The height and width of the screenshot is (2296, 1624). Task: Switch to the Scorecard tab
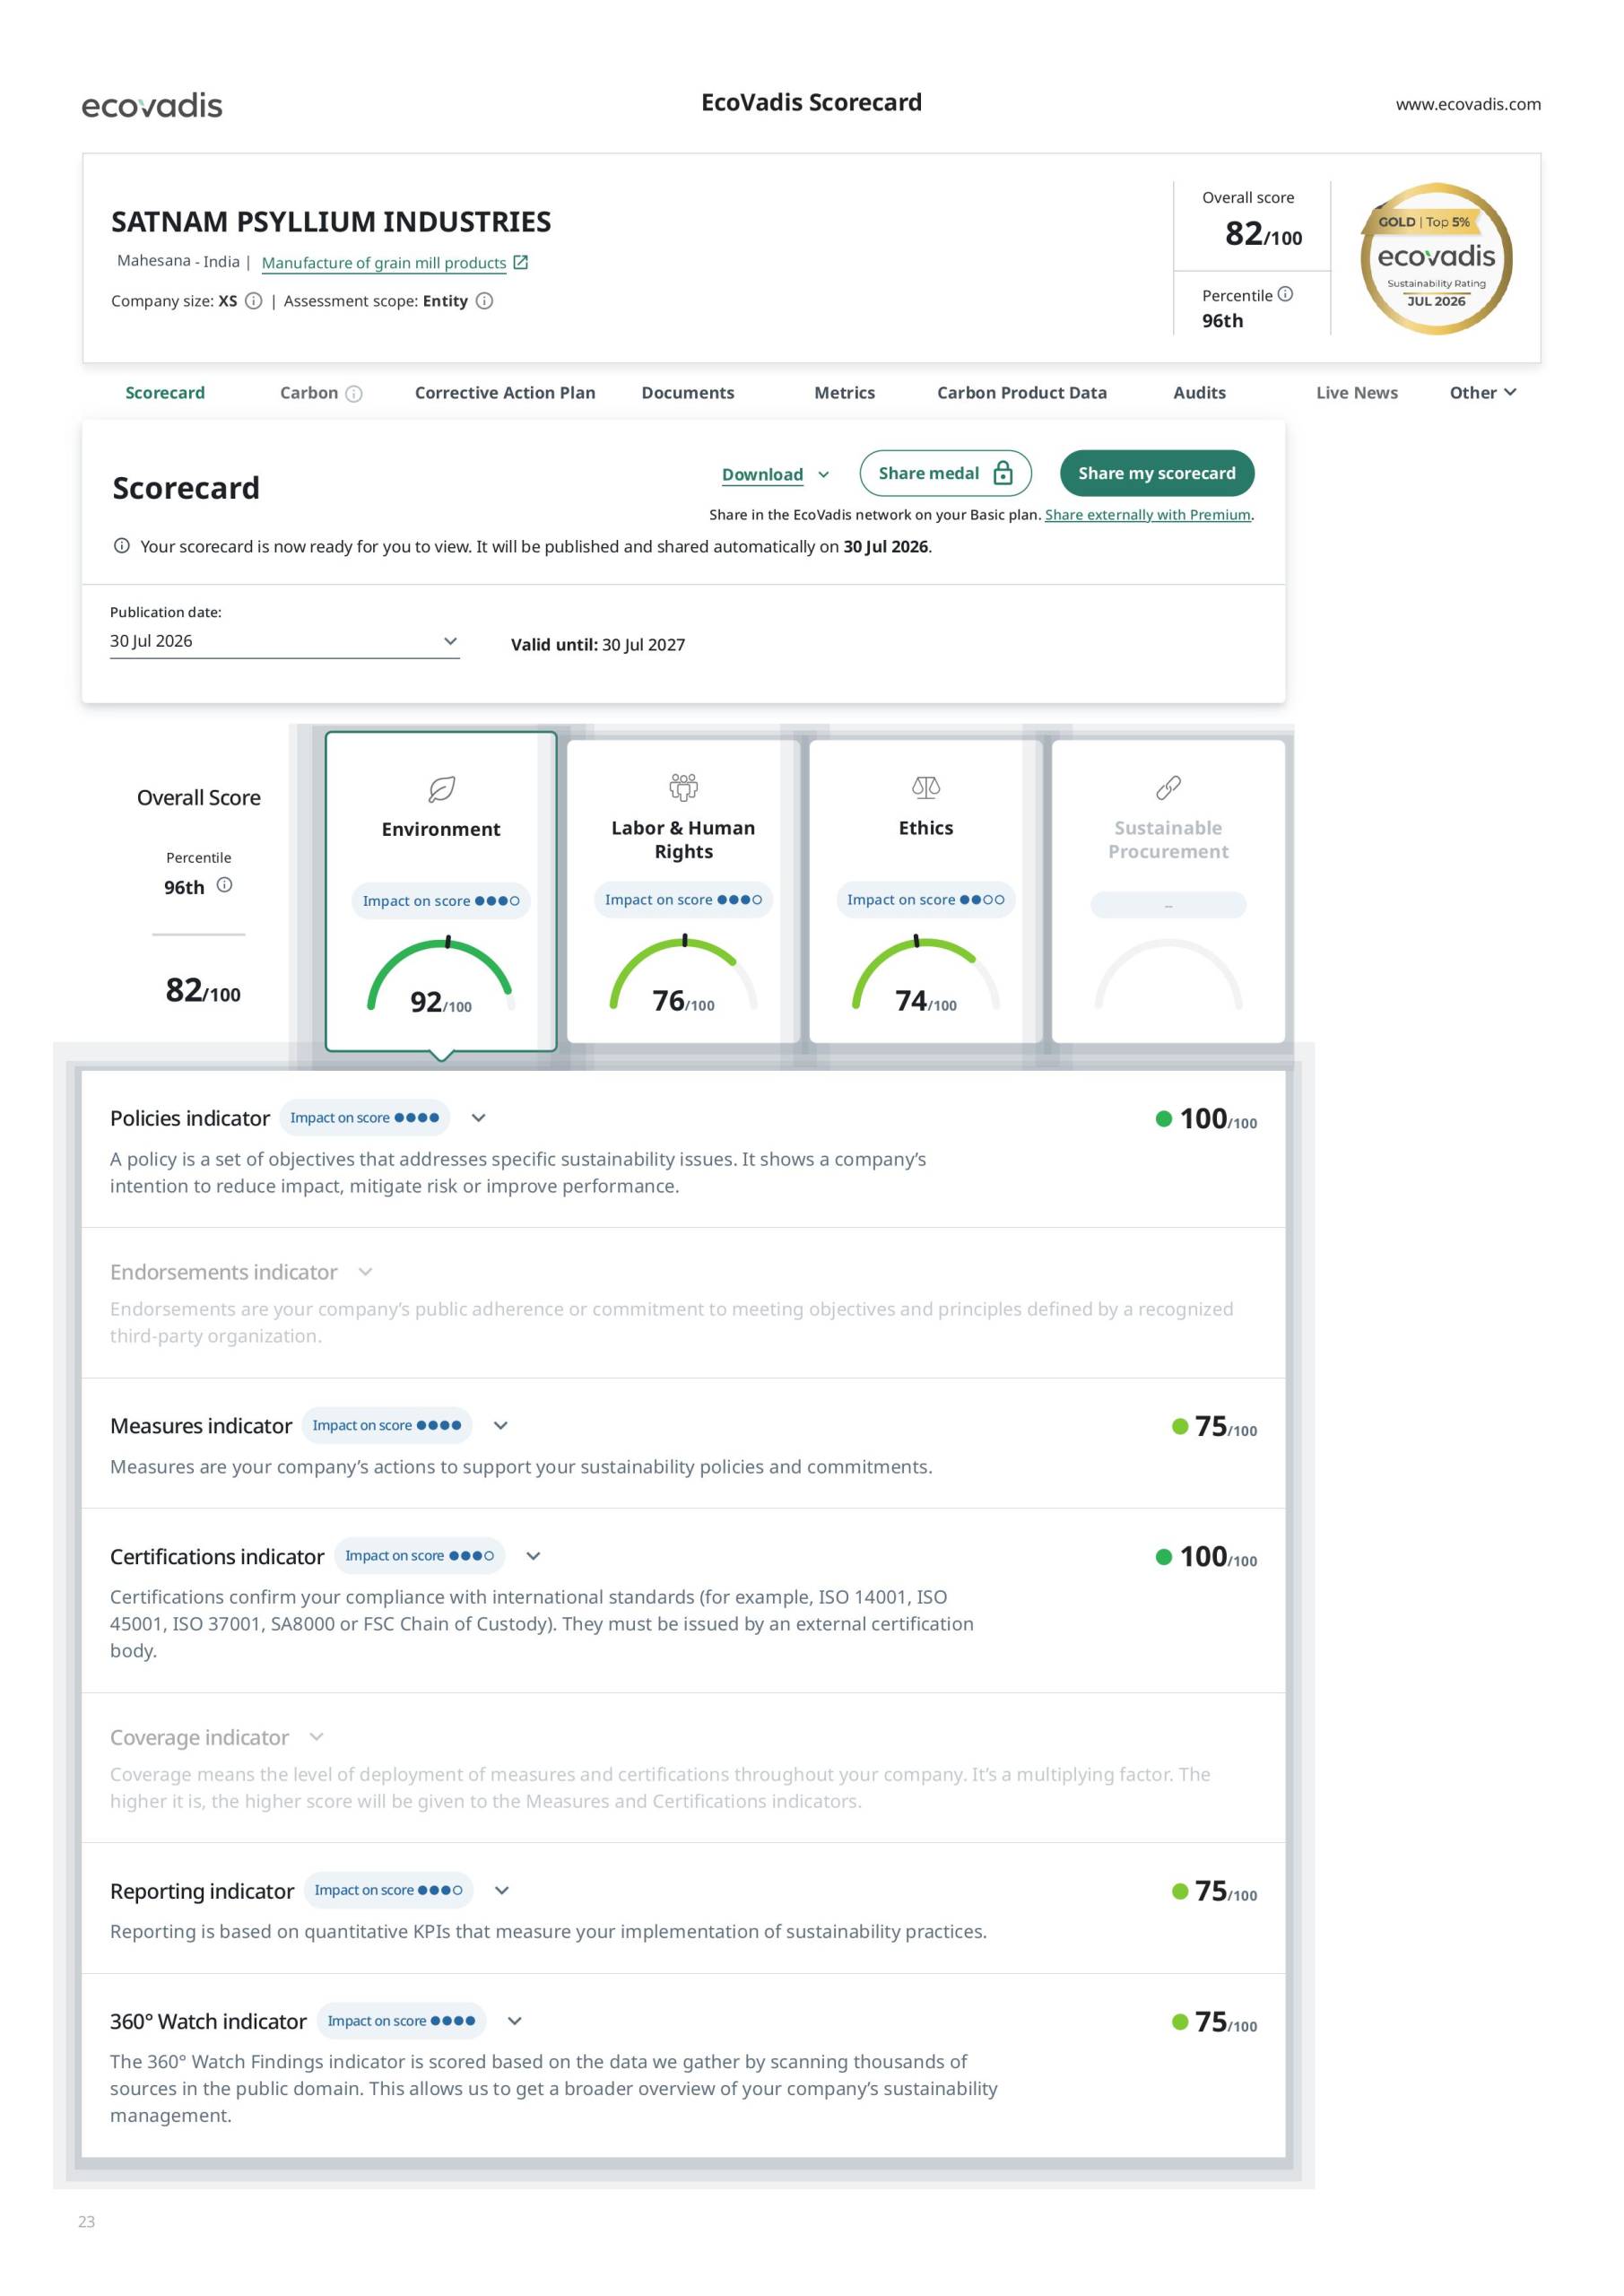[165, 393]
